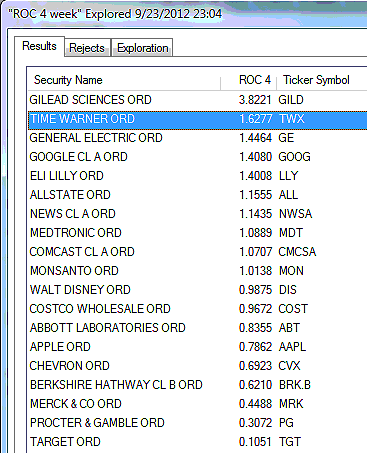This screenshot has width=367, height=453.
Task: Click the AAPL ticker symbol
Action: 292,347
